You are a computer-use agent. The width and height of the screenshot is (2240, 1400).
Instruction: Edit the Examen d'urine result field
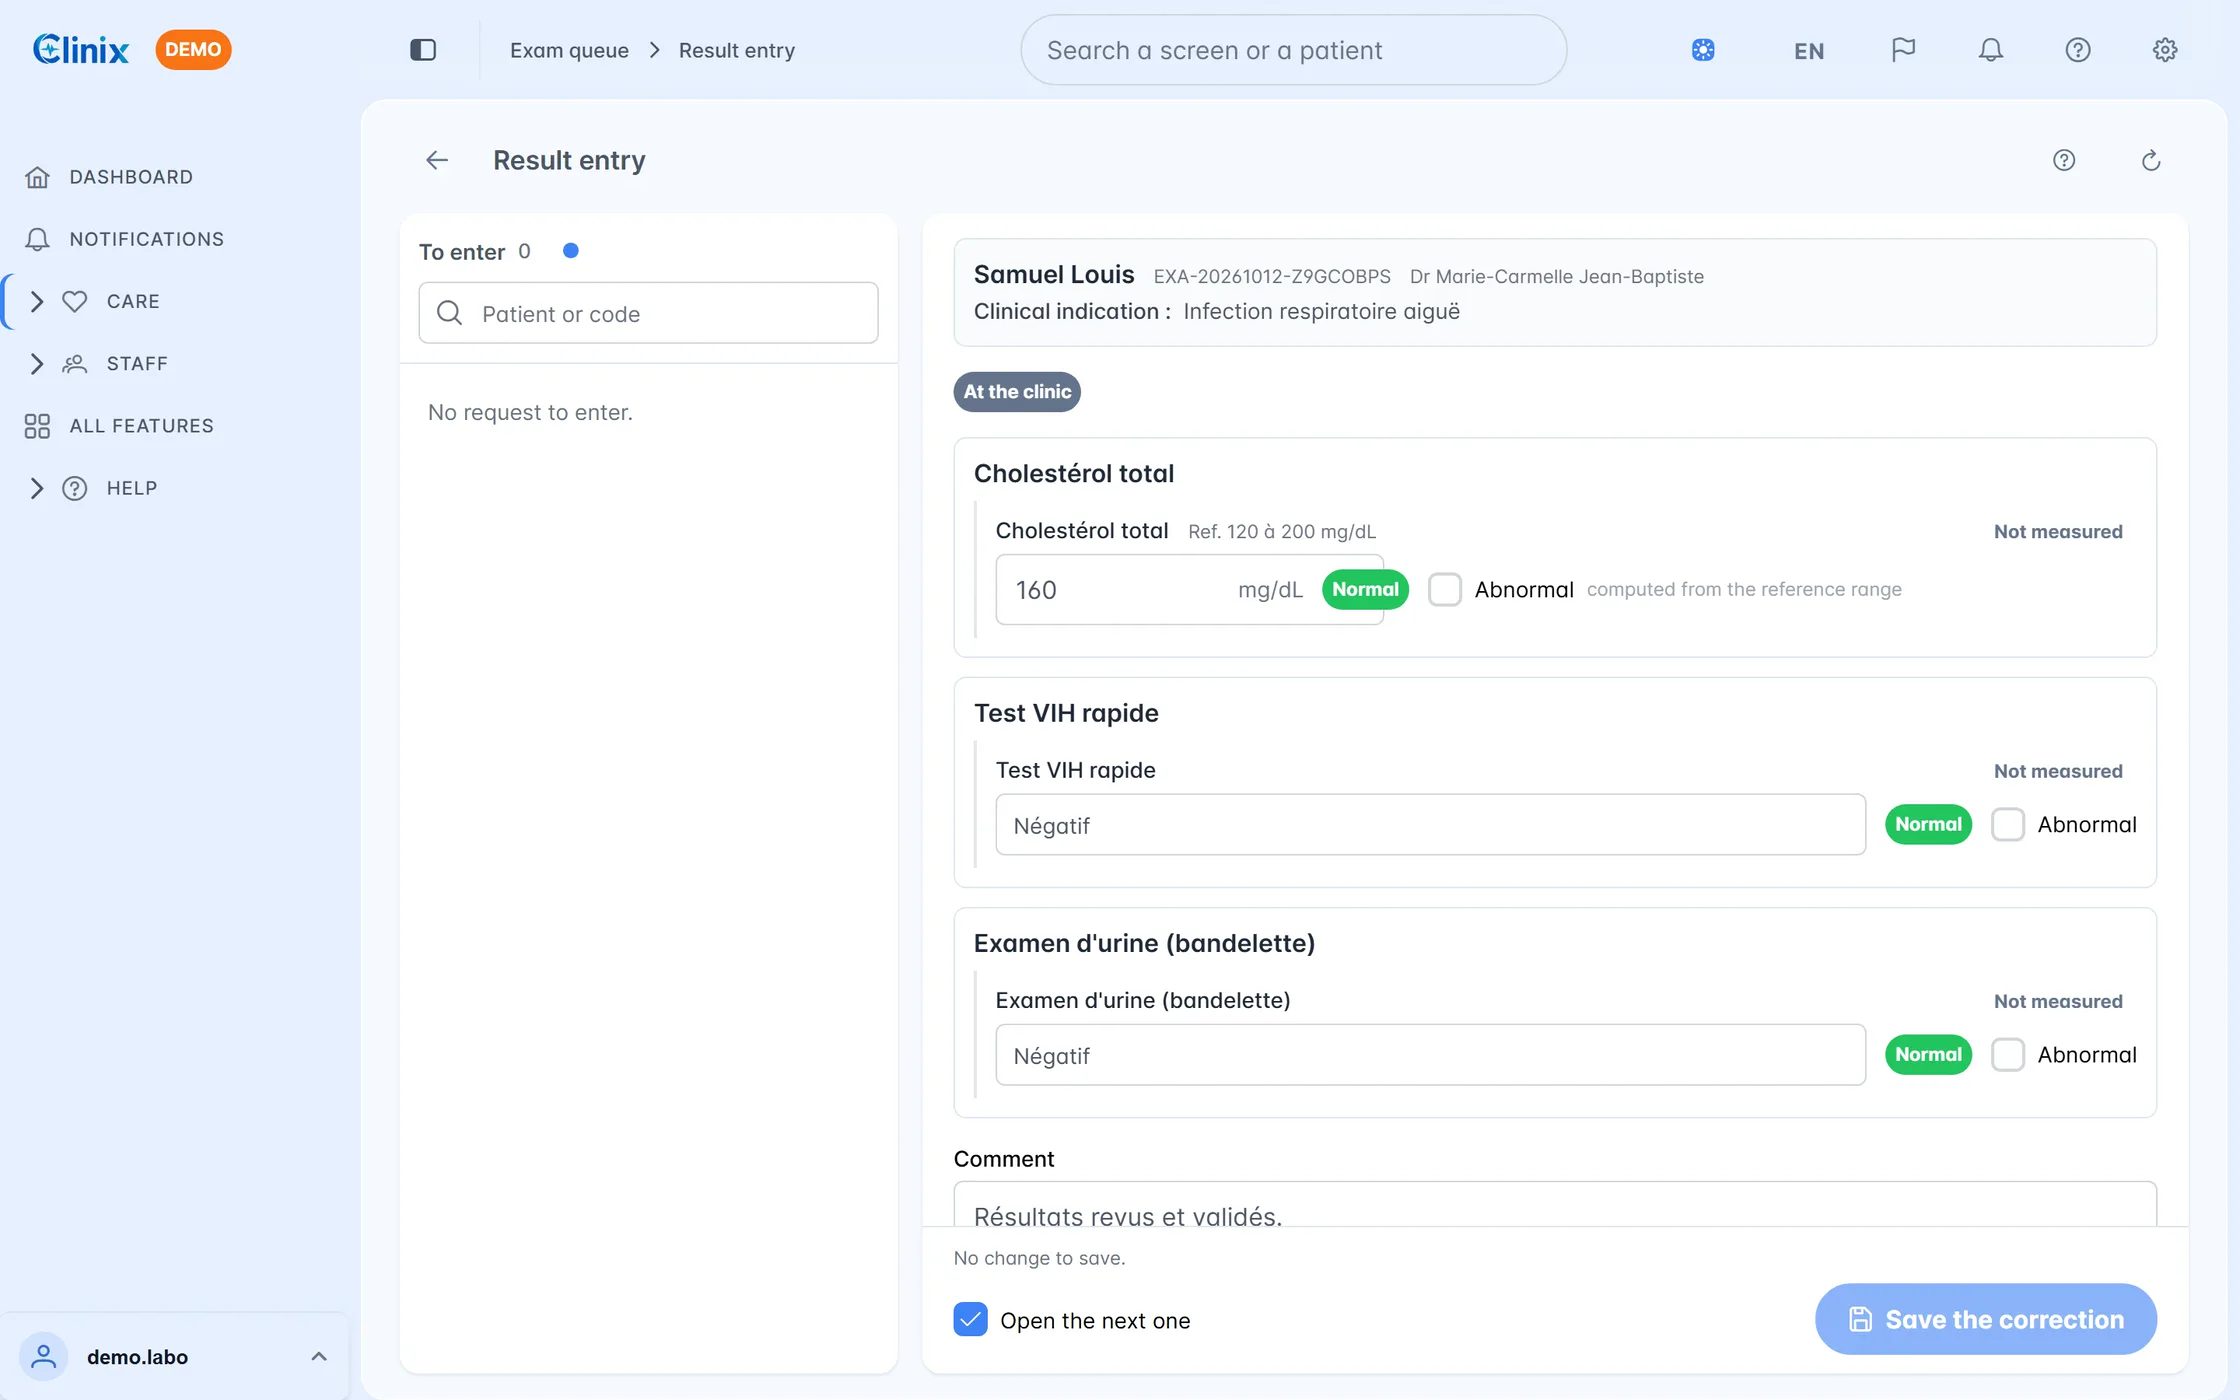coord(1430,1055)
